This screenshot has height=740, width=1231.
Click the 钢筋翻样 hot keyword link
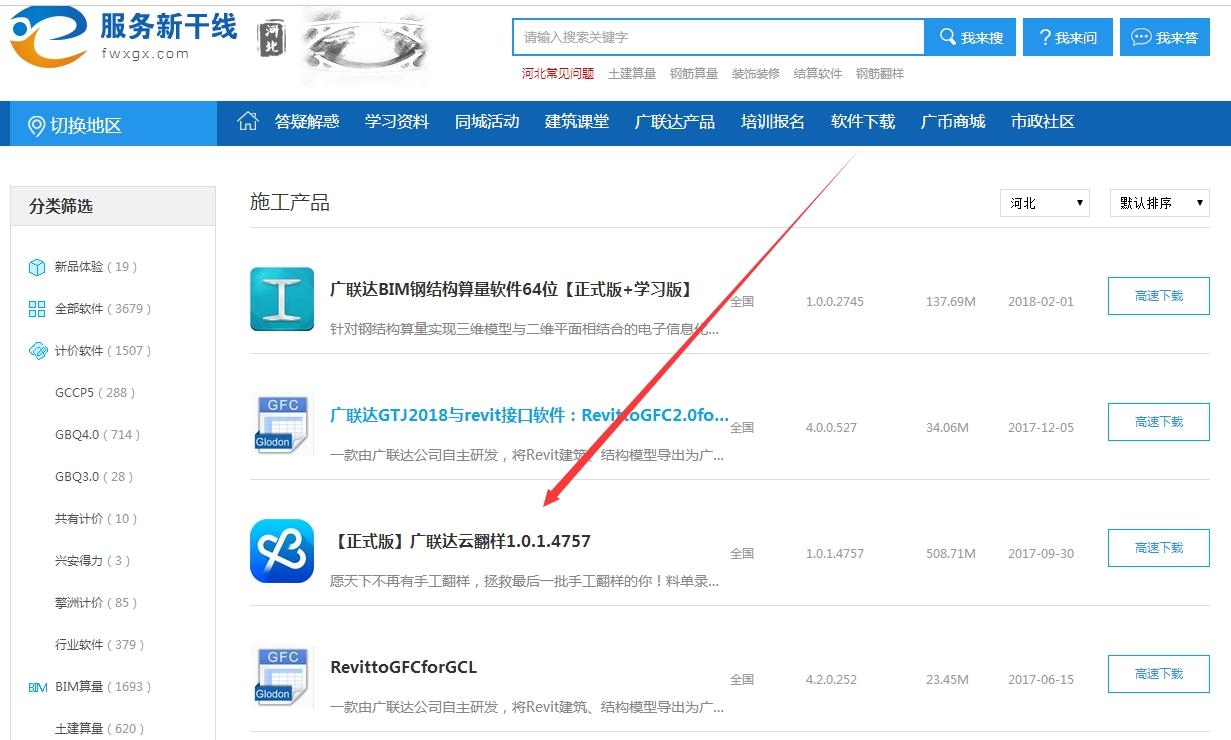coord(880,74)
